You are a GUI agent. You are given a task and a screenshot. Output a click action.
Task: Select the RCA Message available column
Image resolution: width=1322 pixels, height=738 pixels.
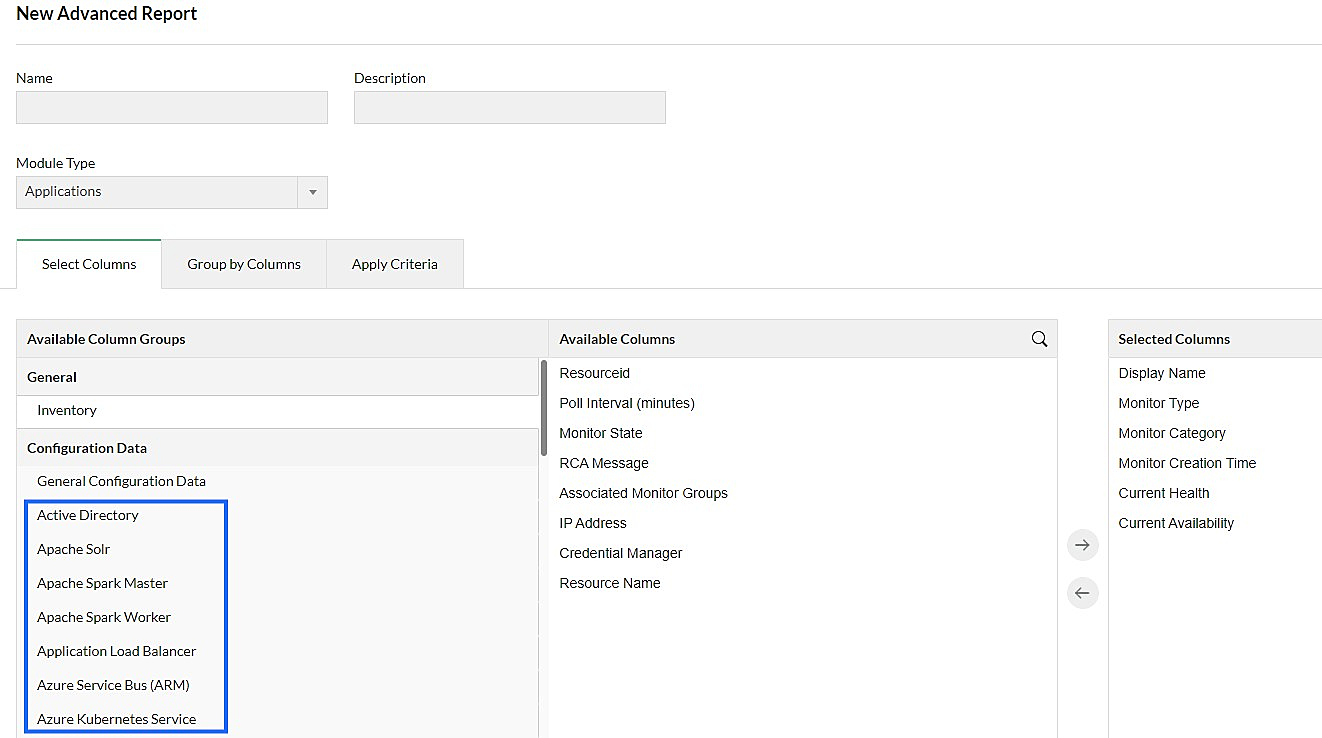coord(604,463)
